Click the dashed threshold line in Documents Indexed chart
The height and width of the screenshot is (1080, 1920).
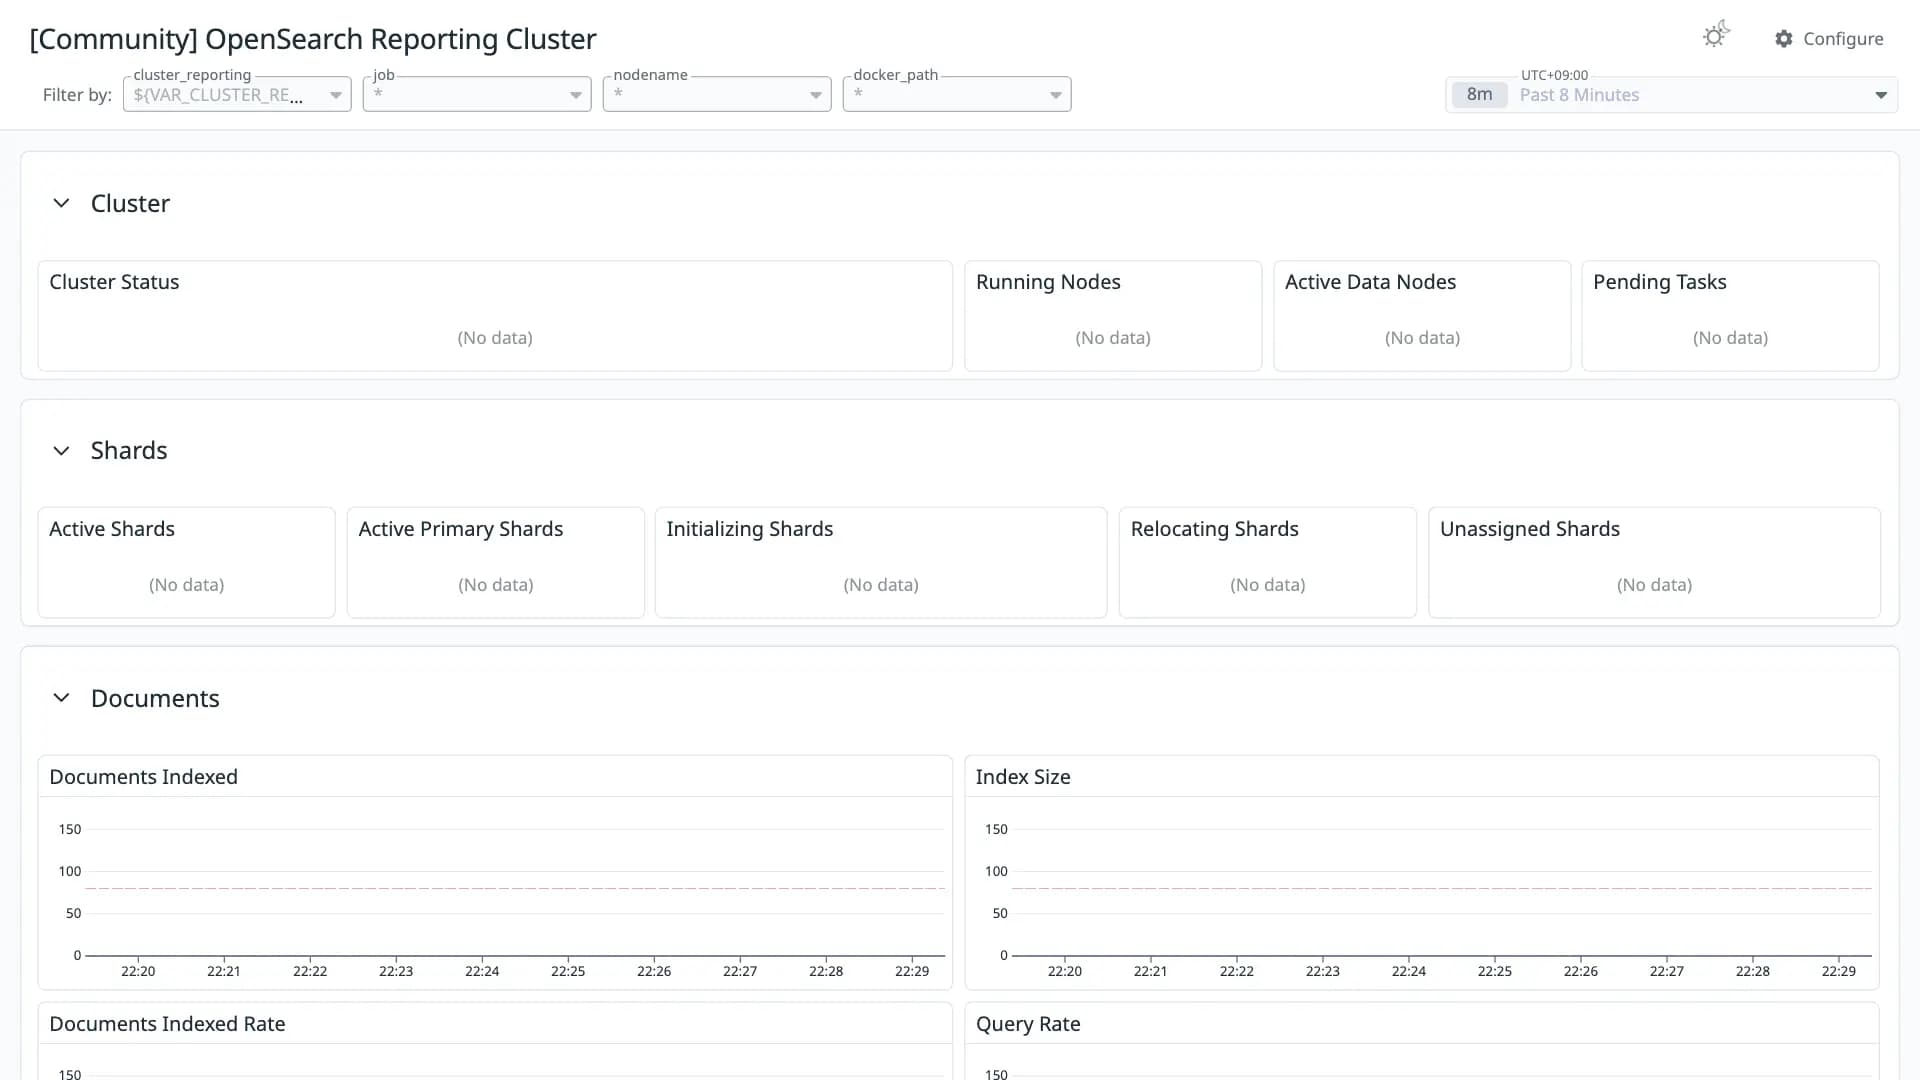click(515, 888)
